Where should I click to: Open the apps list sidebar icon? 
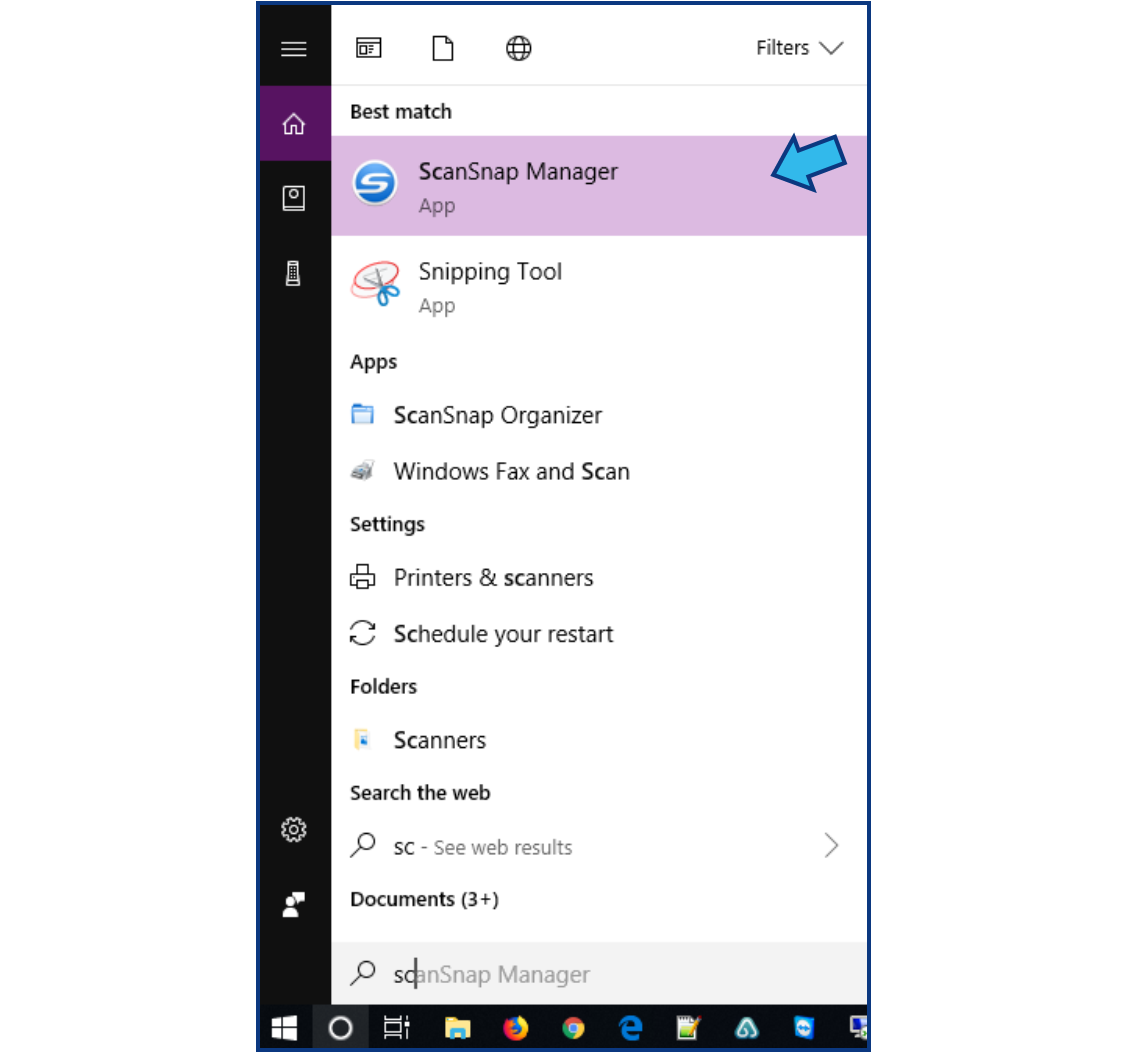(294, 197)
